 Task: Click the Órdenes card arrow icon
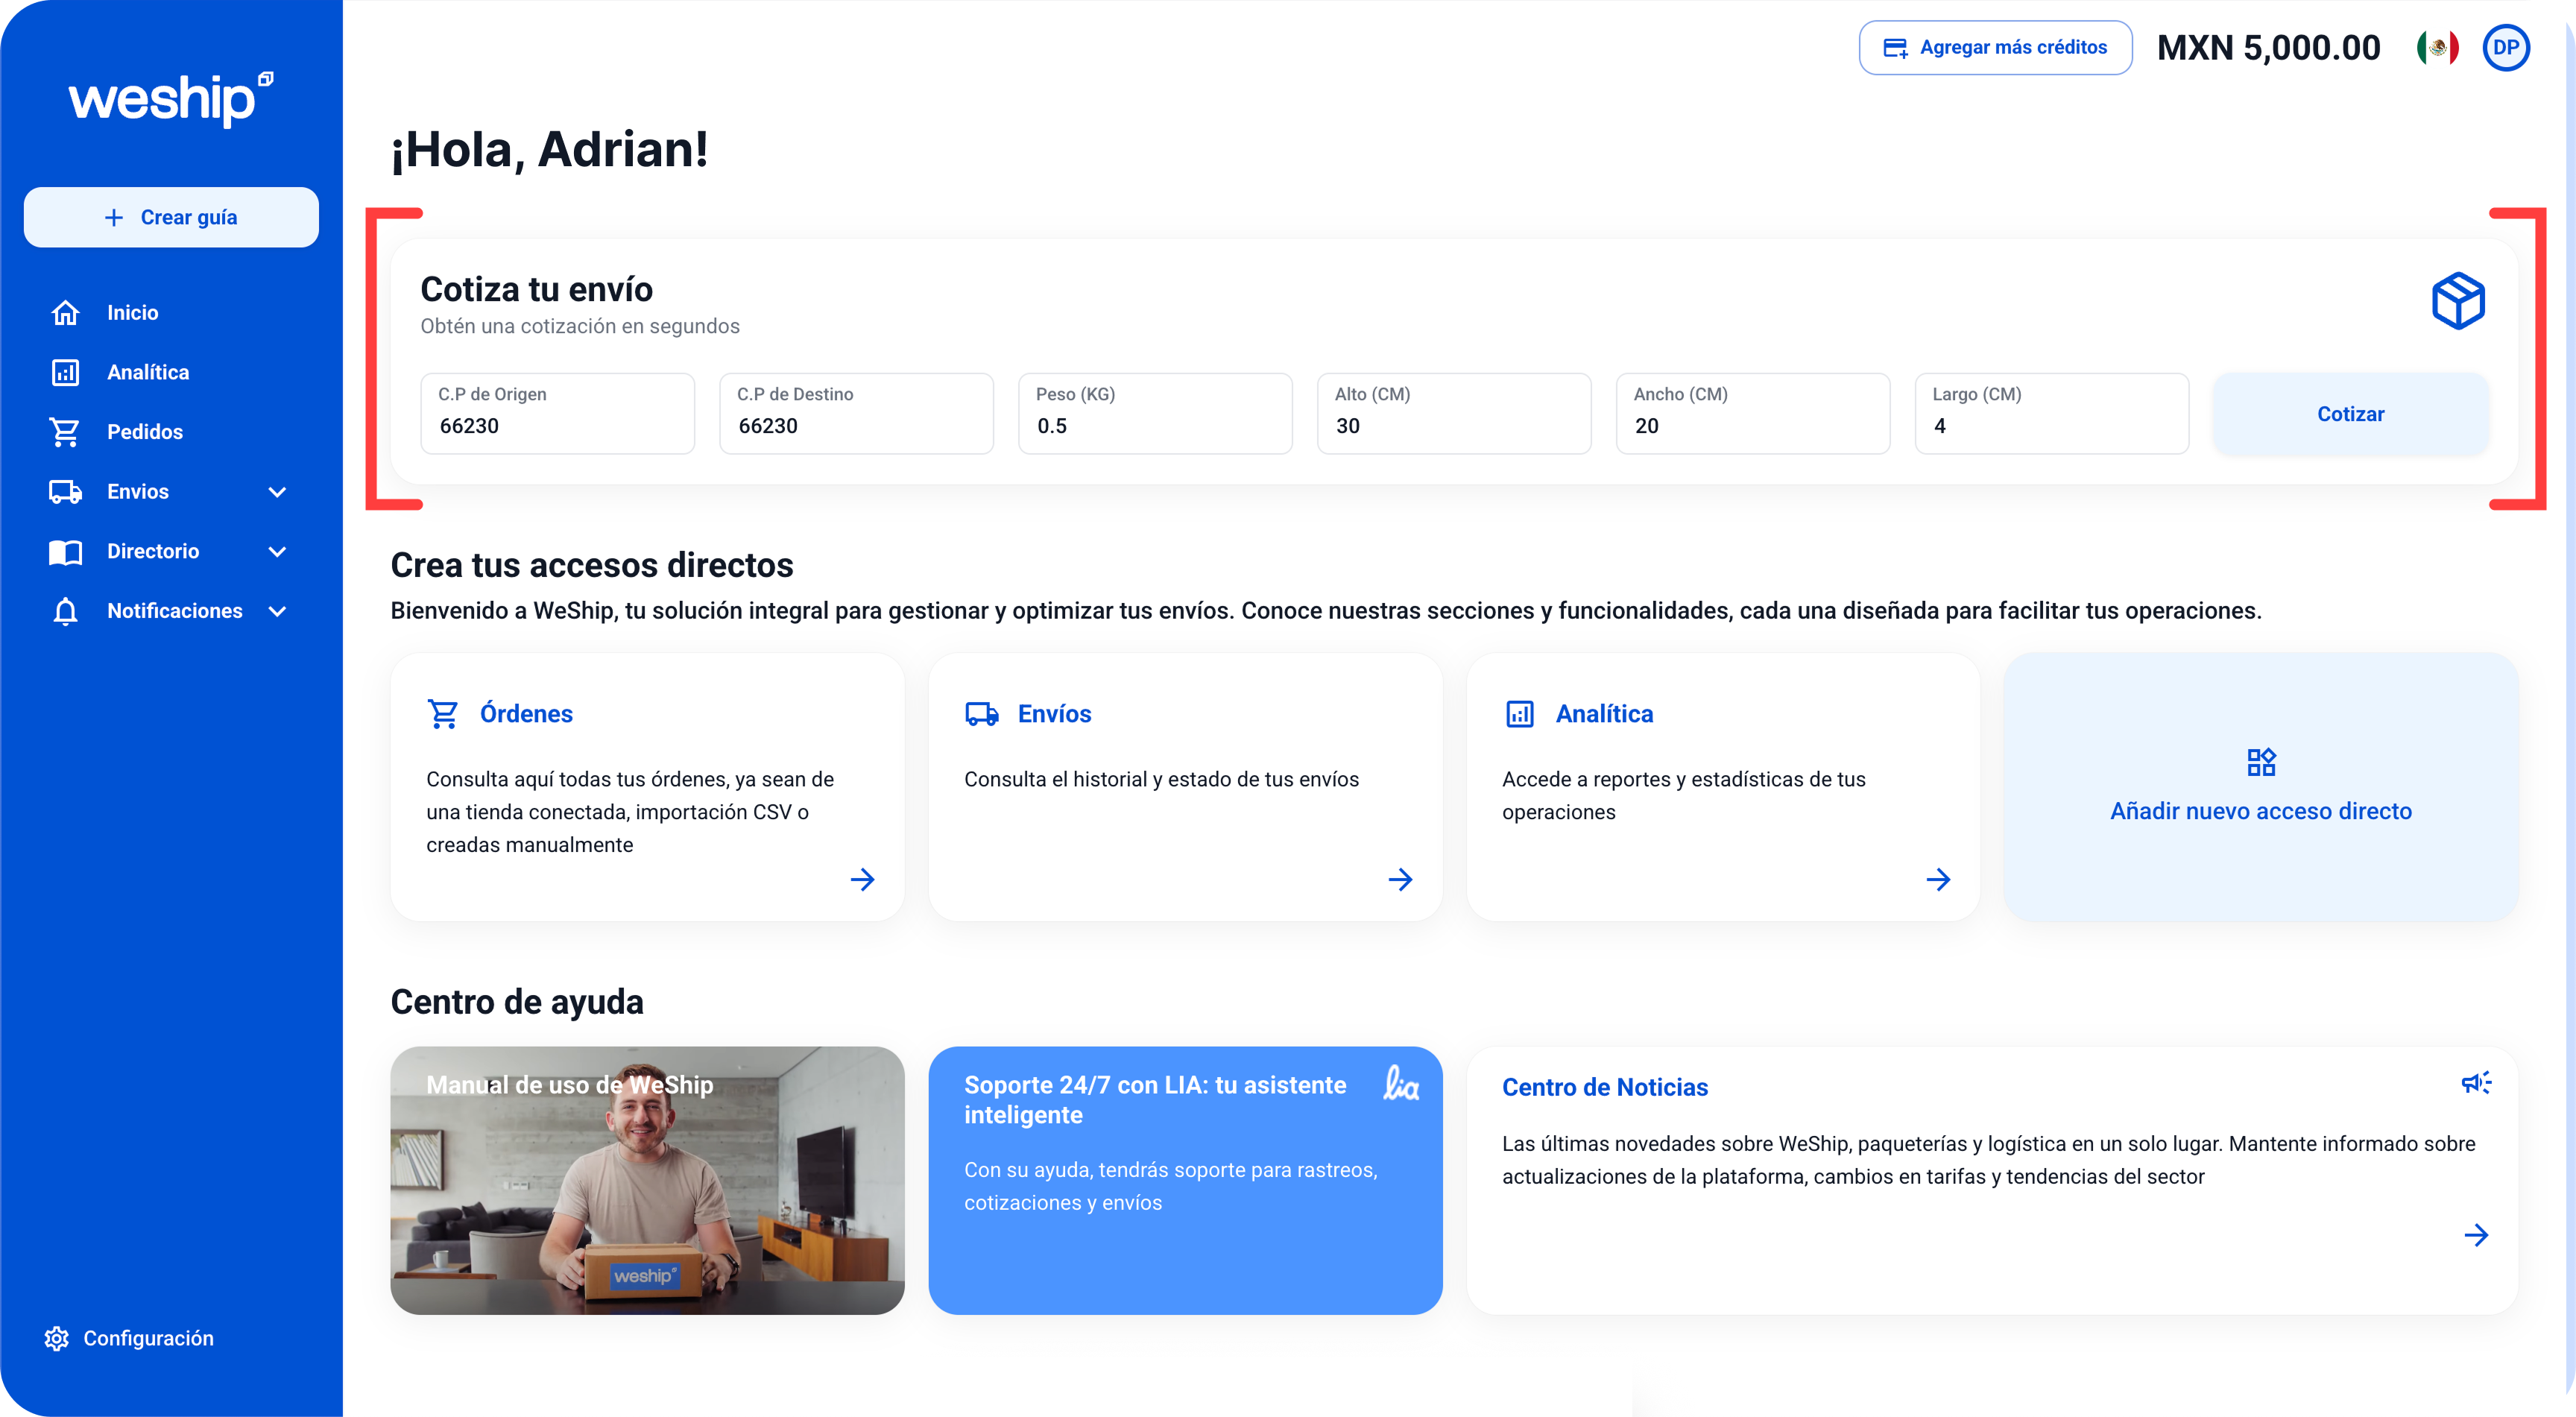(862, 879)
